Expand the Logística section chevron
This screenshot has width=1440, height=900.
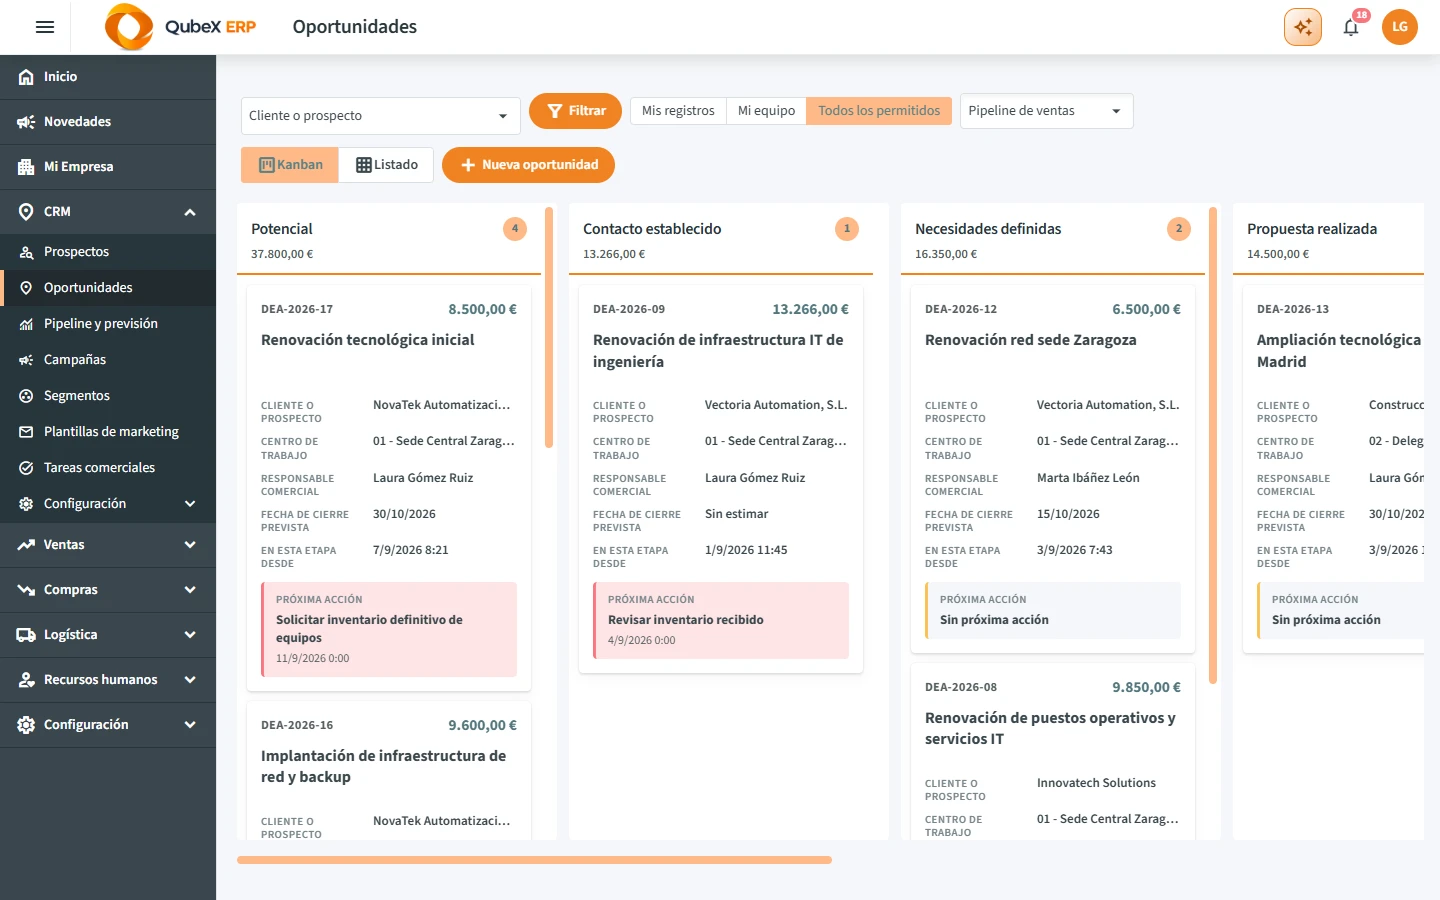[x=190, y=635]
